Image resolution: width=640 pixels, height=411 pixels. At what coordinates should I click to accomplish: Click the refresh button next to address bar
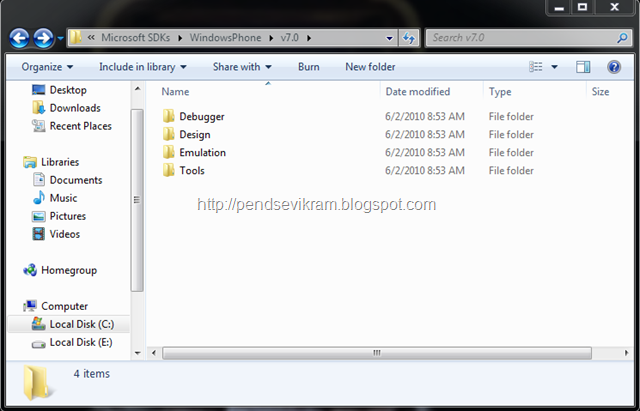tap(409, 38)
